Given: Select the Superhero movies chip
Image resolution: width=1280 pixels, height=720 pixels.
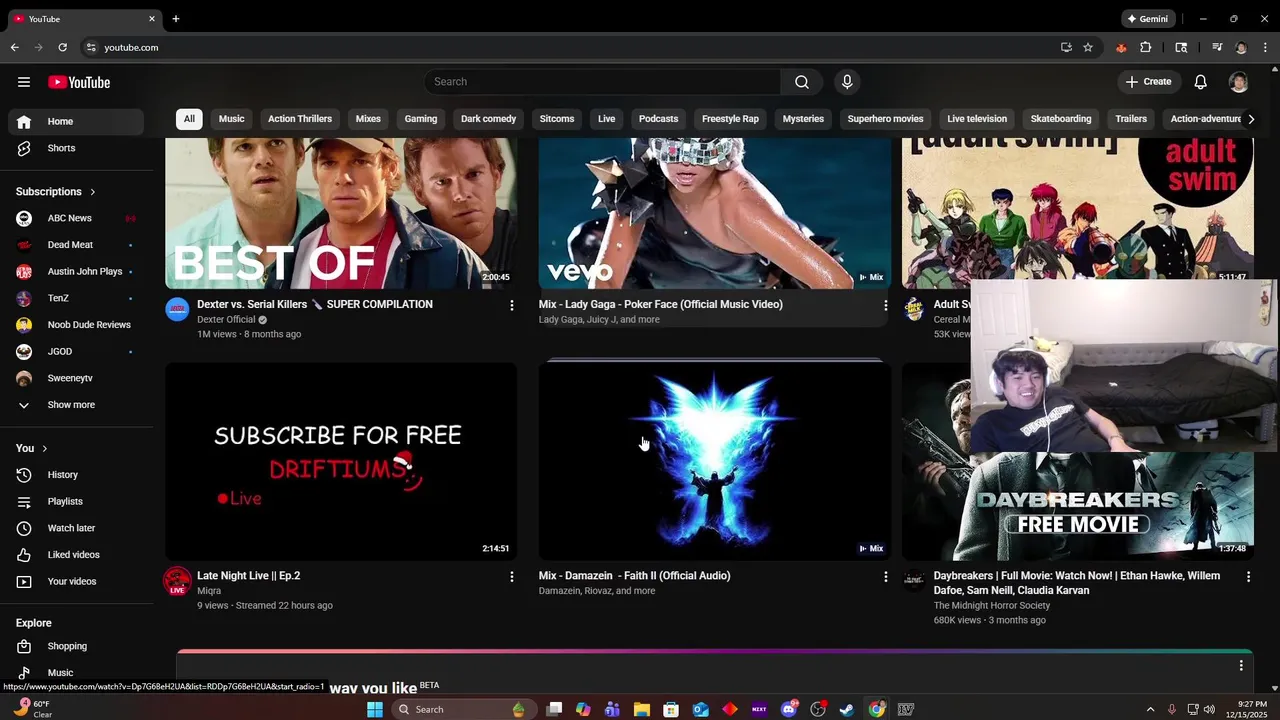Looking at the screenshot, I should click(885, 119).
